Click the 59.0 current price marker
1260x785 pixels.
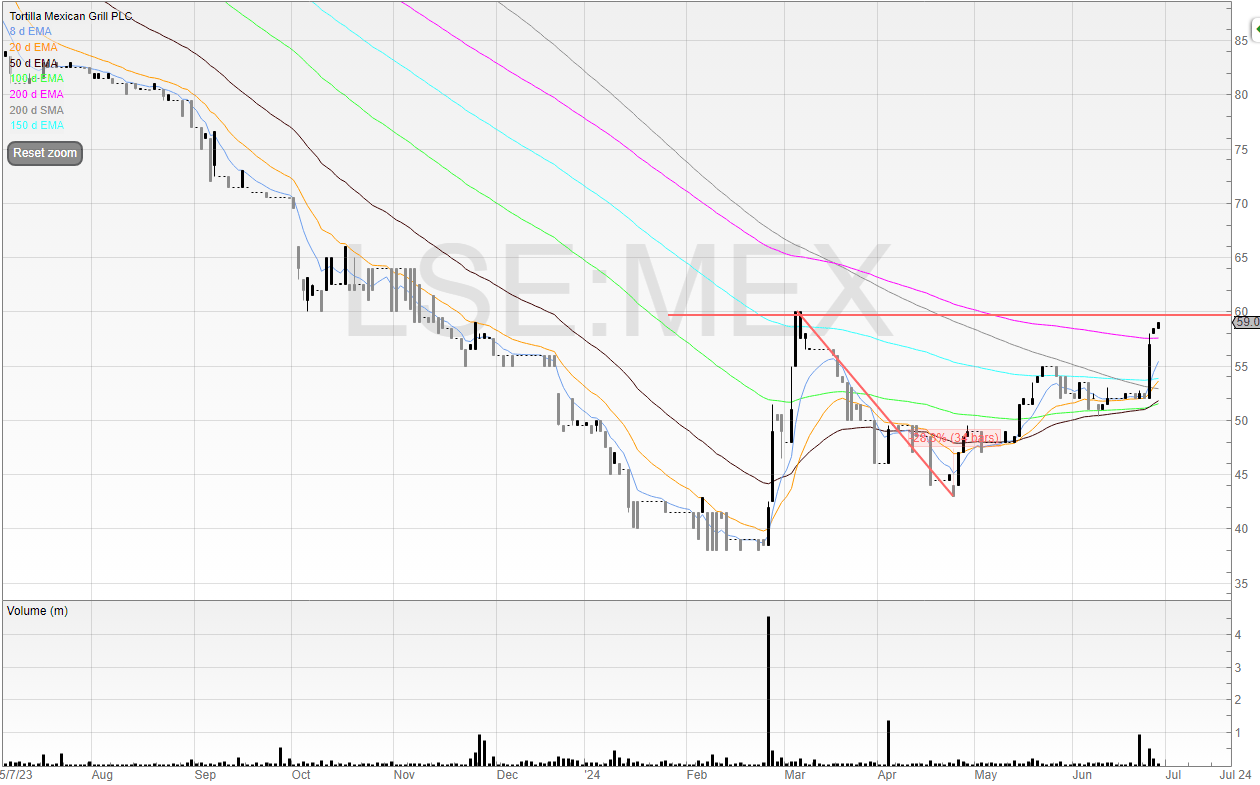[x=1245, y=322]
